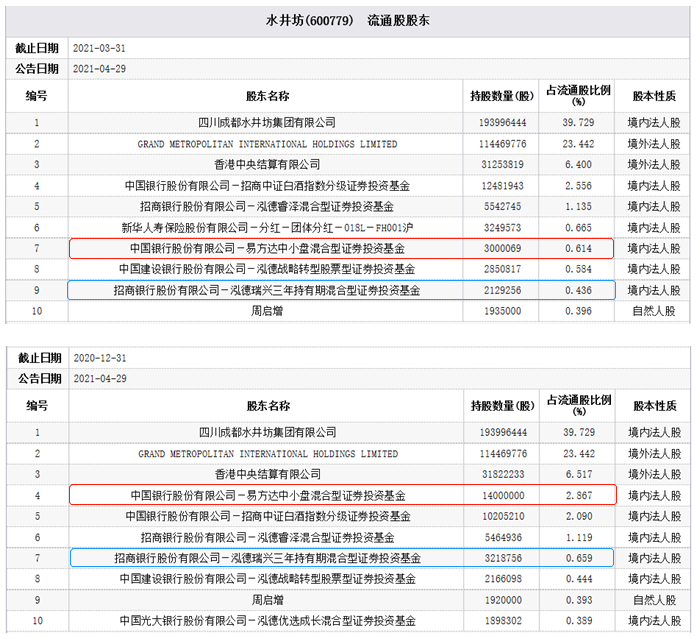Click holding value 193996444 in top table

point(502,123)
